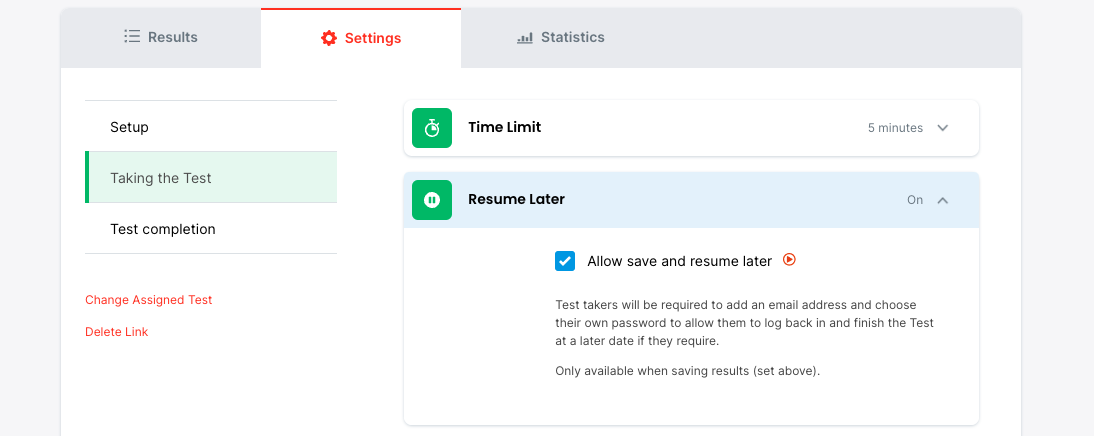Expand the Time Limit section chevron
Viewport: 1094px width, 436px height.
(942, 128)
